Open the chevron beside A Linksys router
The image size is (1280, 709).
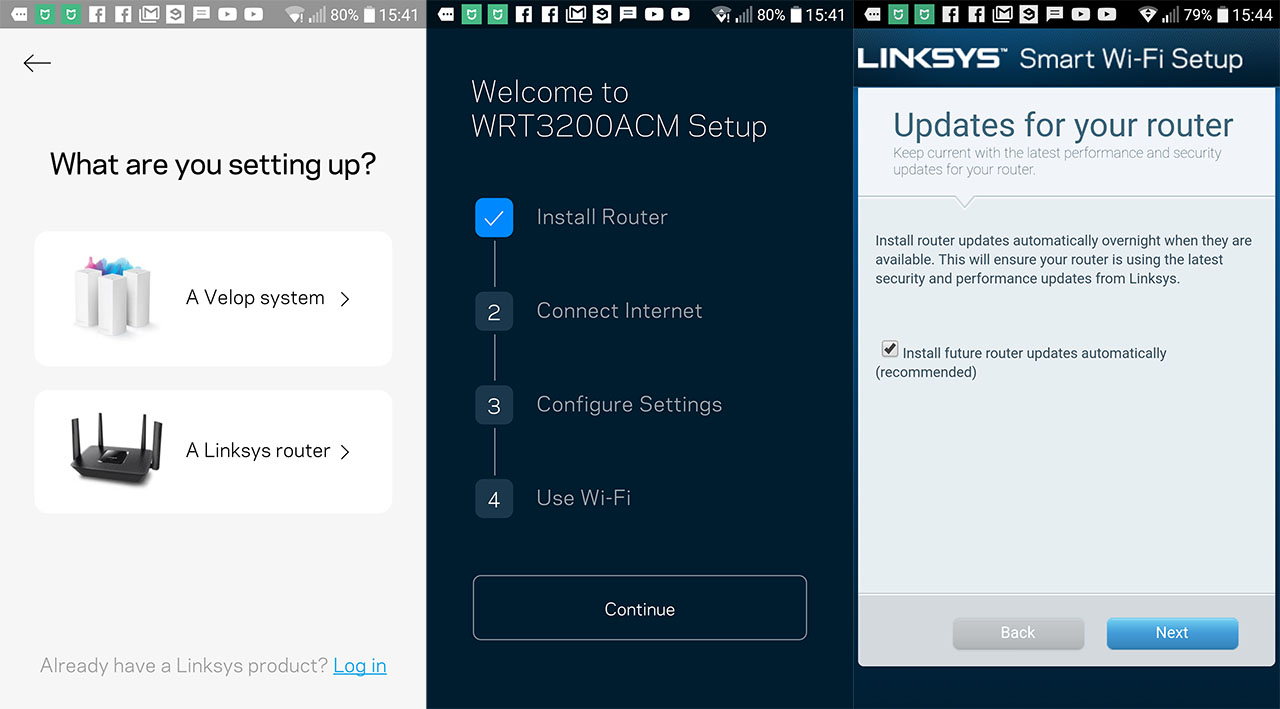pyautogui.click(x=345, y=452)
